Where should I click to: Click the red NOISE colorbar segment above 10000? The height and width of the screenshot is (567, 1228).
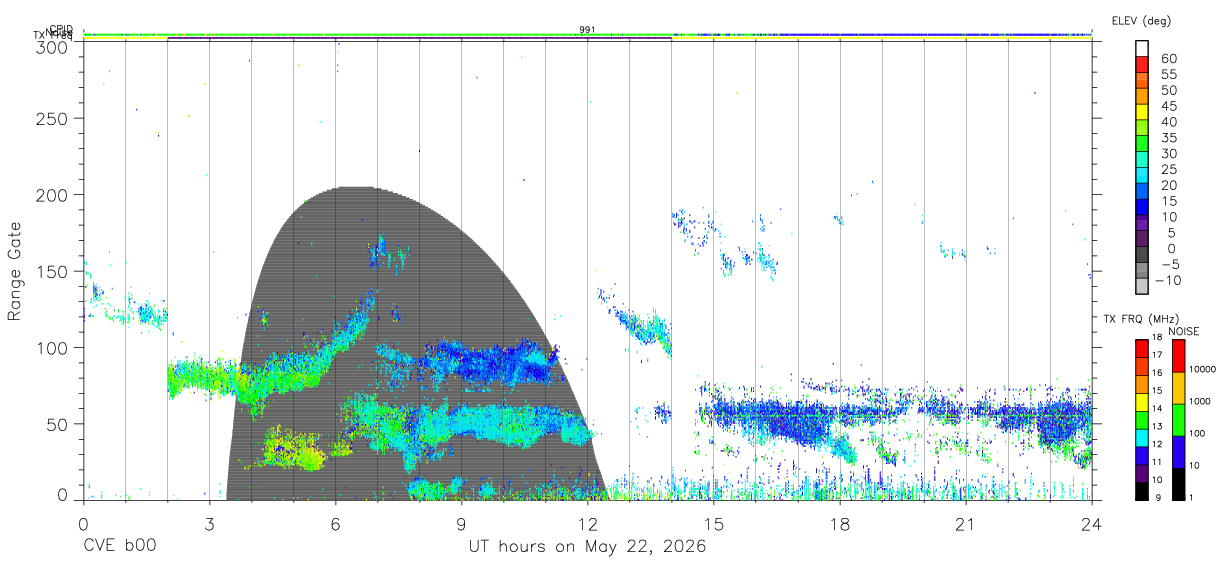pos(1179,355)
